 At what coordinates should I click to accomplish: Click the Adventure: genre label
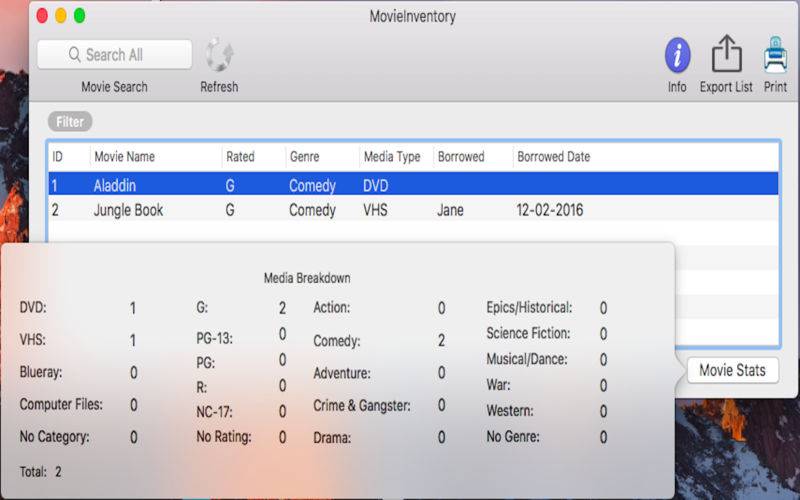click(x=342, y=373)
